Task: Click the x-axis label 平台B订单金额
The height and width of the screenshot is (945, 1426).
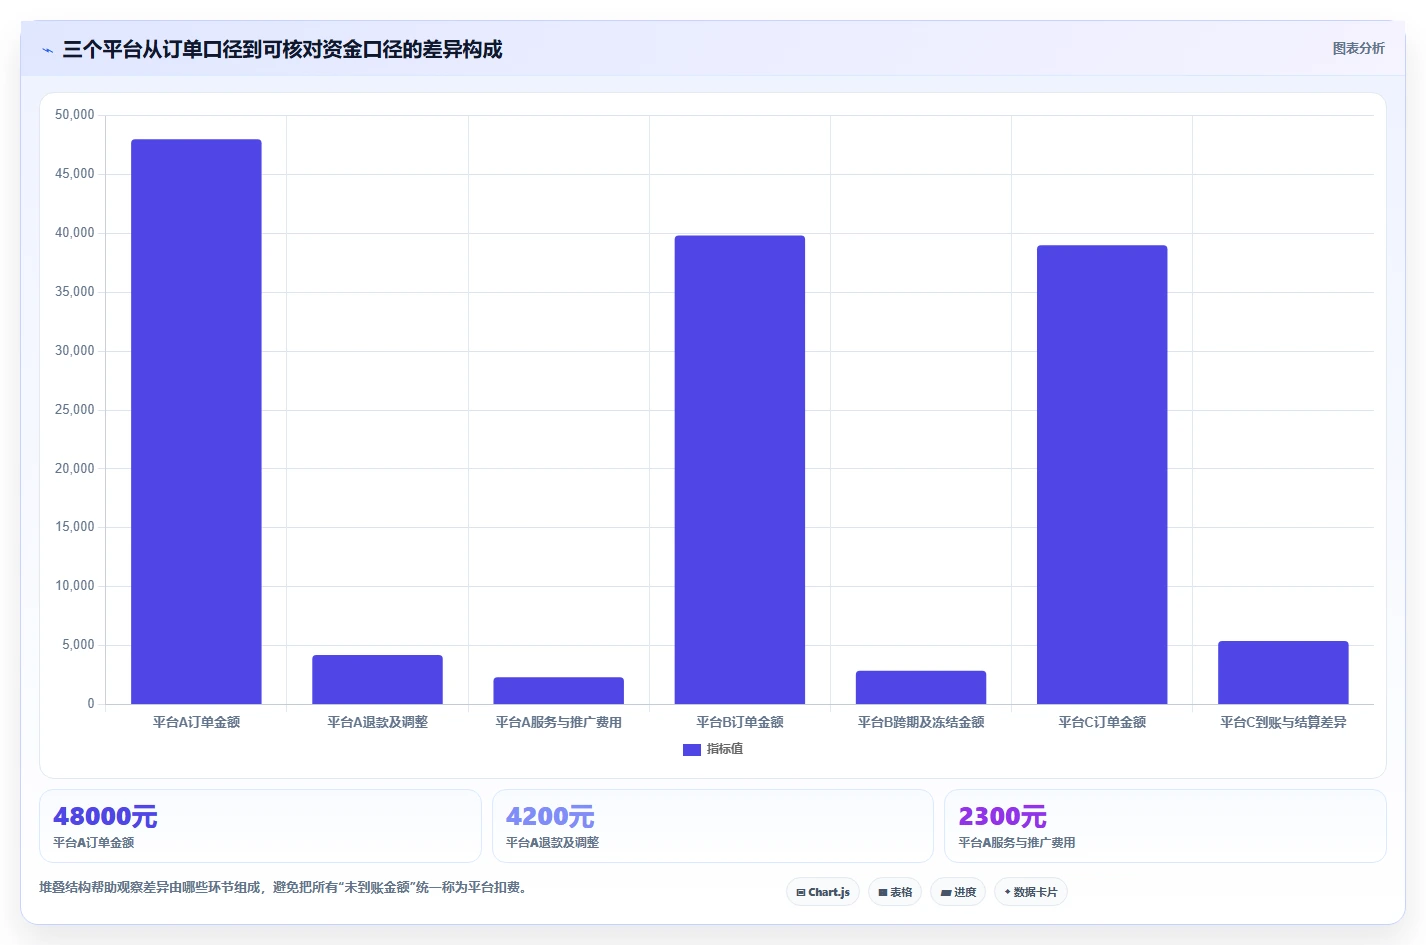Action: [x=740, y=722]
